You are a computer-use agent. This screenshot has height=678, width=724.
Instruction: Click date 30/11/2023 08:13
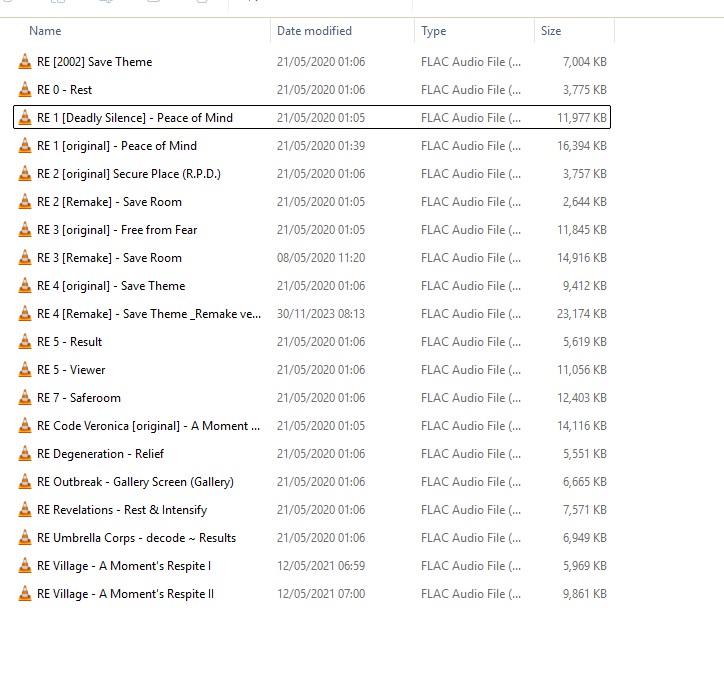[x=321, y=314]
